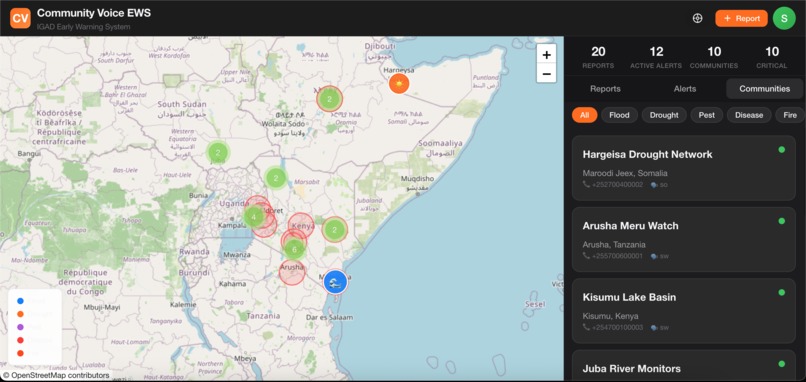Zoom in with the plus map control
This screenshot has width=806, height=382.
click(546, 54)
